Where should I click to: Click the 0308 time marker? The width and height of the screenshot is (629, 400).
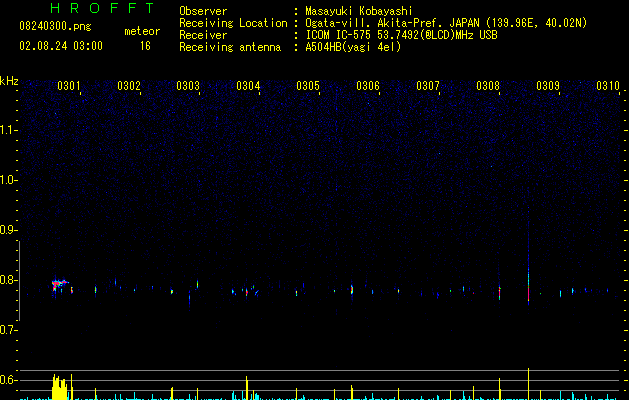(x=488, y=86)
